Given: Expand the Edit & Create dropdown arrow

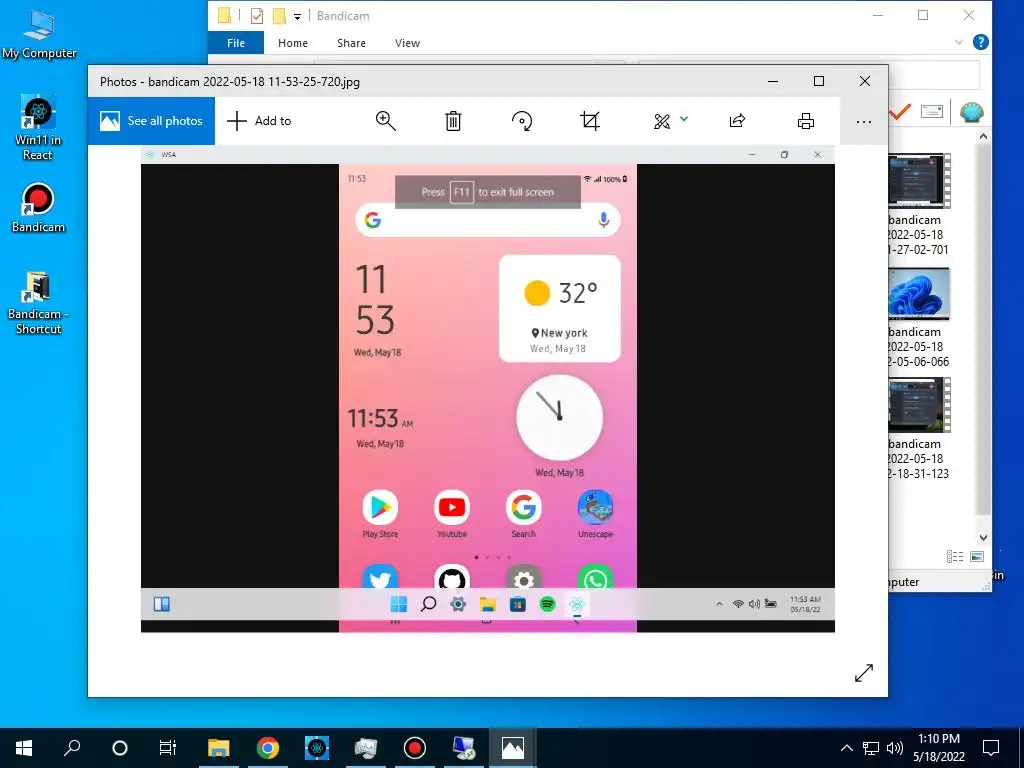Looking at the screenshot, I should 684,119.
